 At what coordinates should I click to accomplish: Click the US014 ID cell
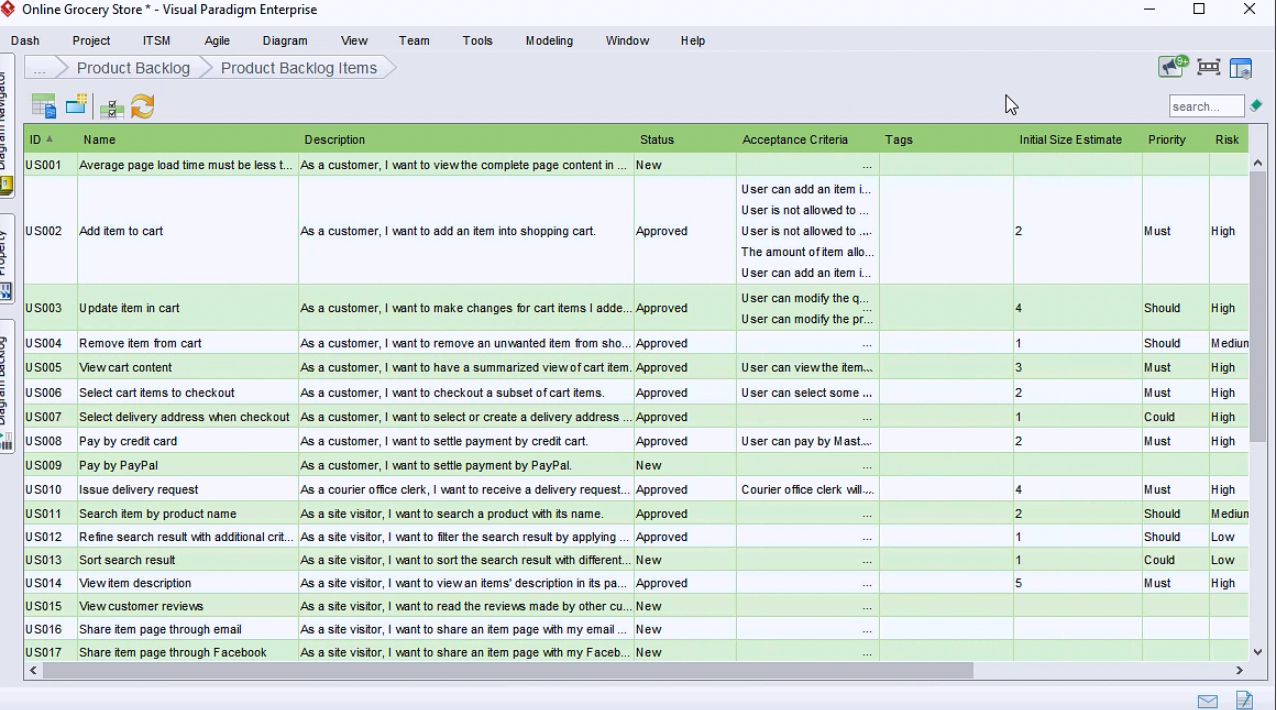tap(50, 583)
